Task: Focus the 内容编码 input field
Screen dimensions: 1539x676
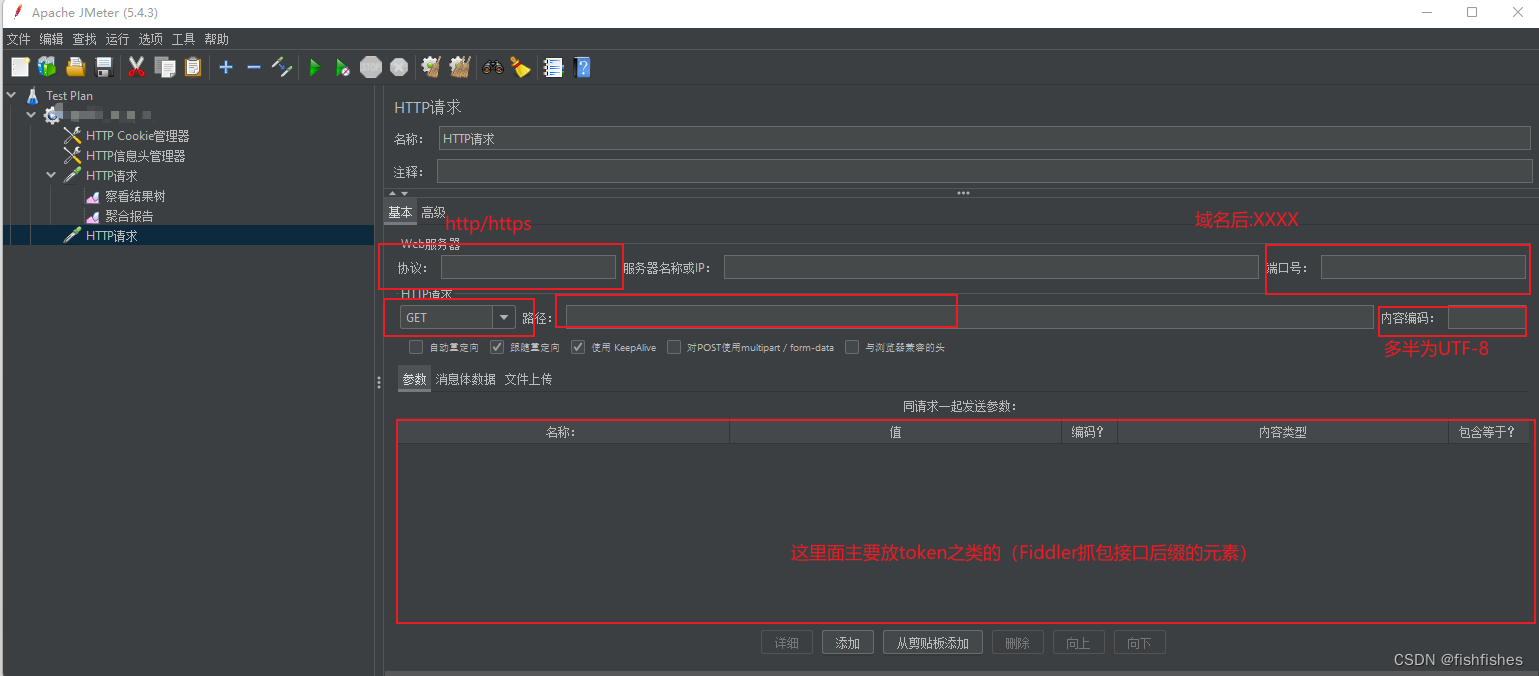Action: pyautogui.click(x=1487, y=317)
